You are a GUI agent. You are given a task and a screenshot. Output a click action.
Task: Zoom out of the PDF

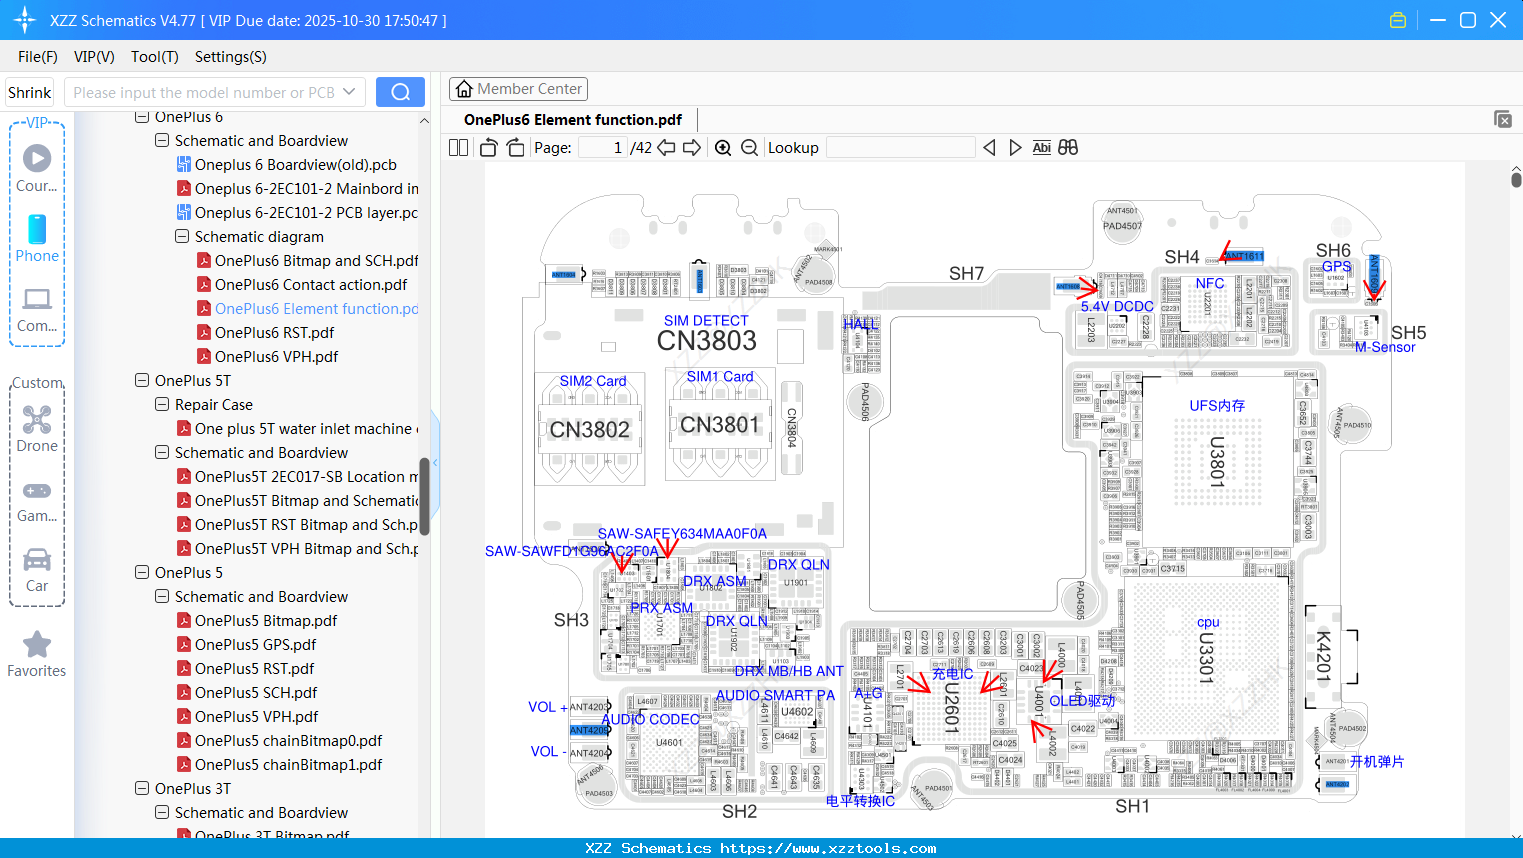click(x=749, y=148)
